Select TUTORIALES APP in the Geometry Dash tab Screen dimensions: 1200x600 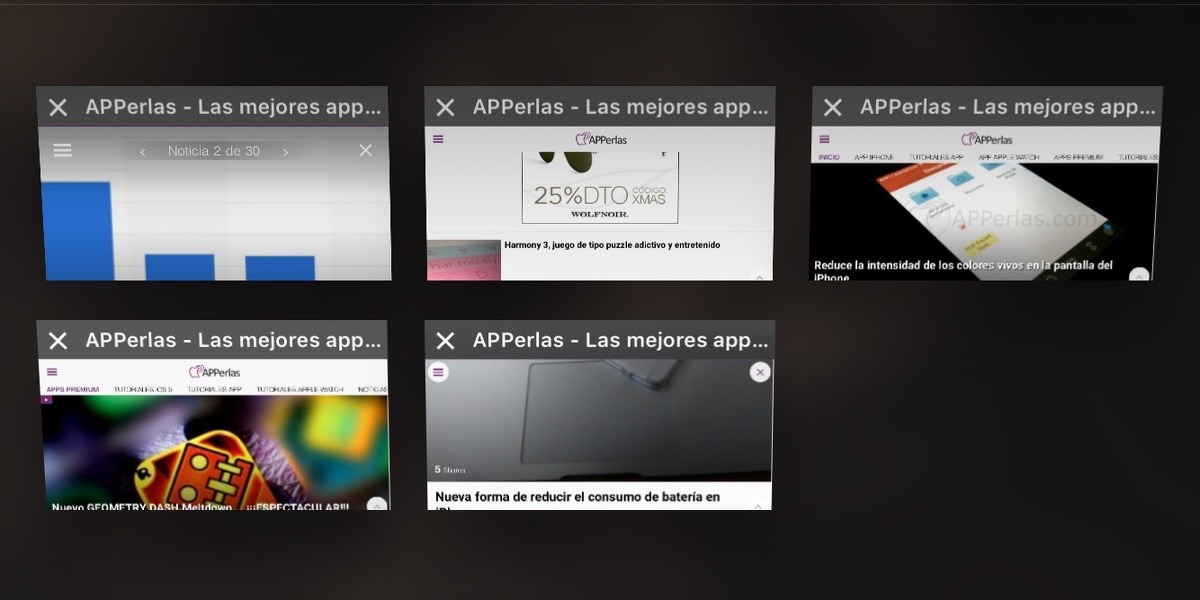point(214,389)
